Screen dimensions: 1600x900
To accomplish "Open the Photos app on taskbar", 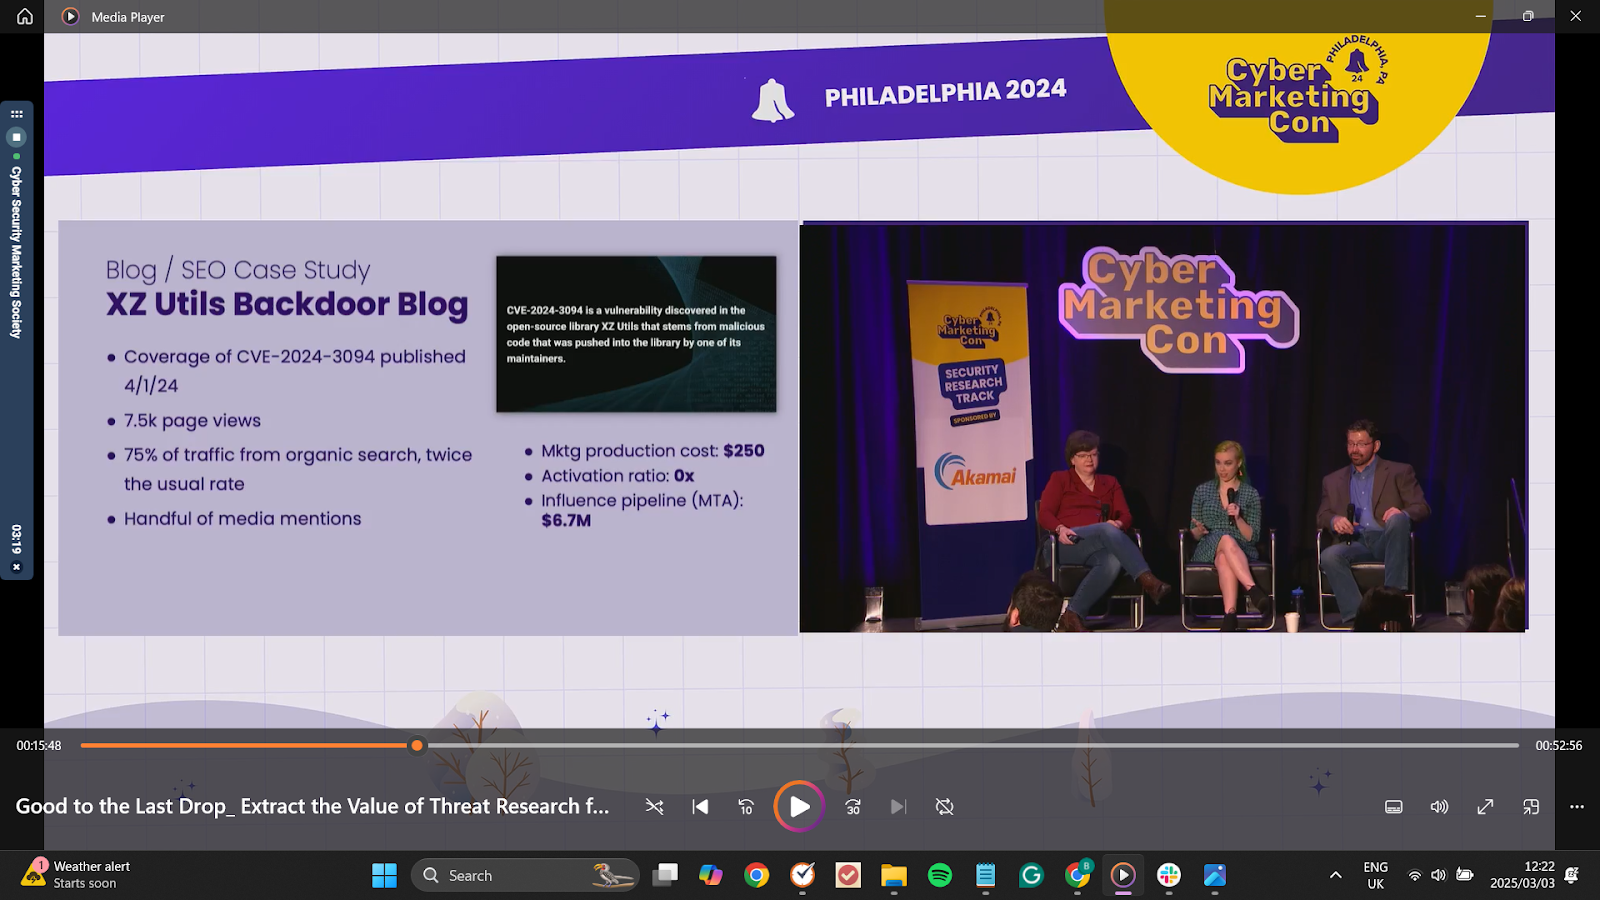I will (1215, 875).
